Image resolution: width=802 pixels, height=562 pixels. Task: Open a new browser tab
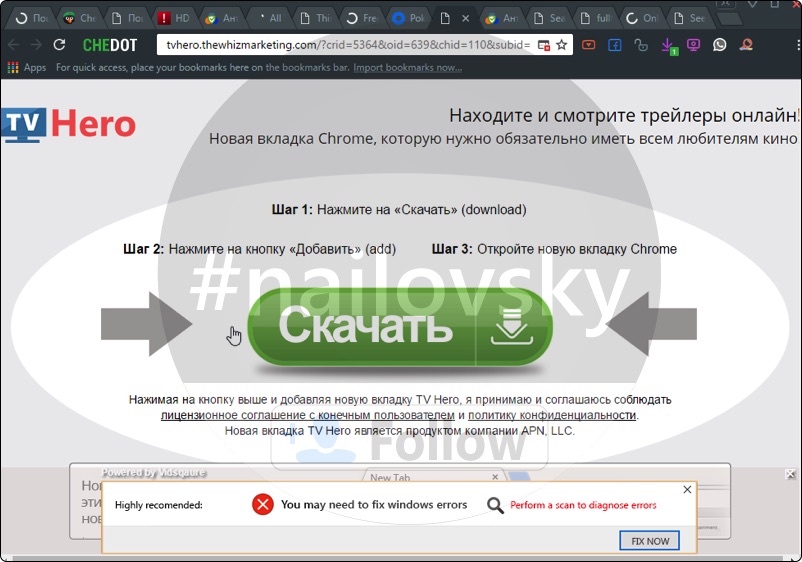tap(729, 19)
